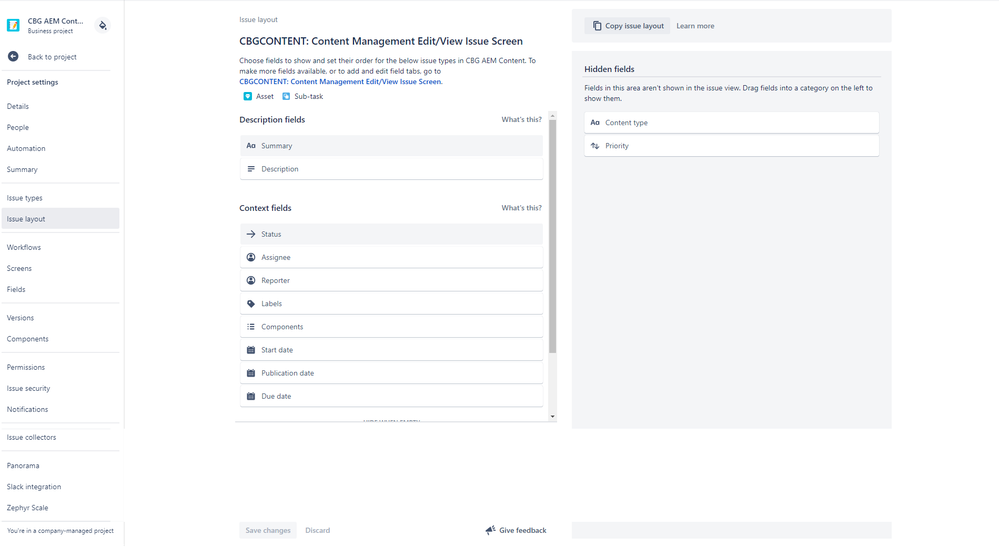Click the Labels field tag icon
999x547 pixels.
(251, 304)
